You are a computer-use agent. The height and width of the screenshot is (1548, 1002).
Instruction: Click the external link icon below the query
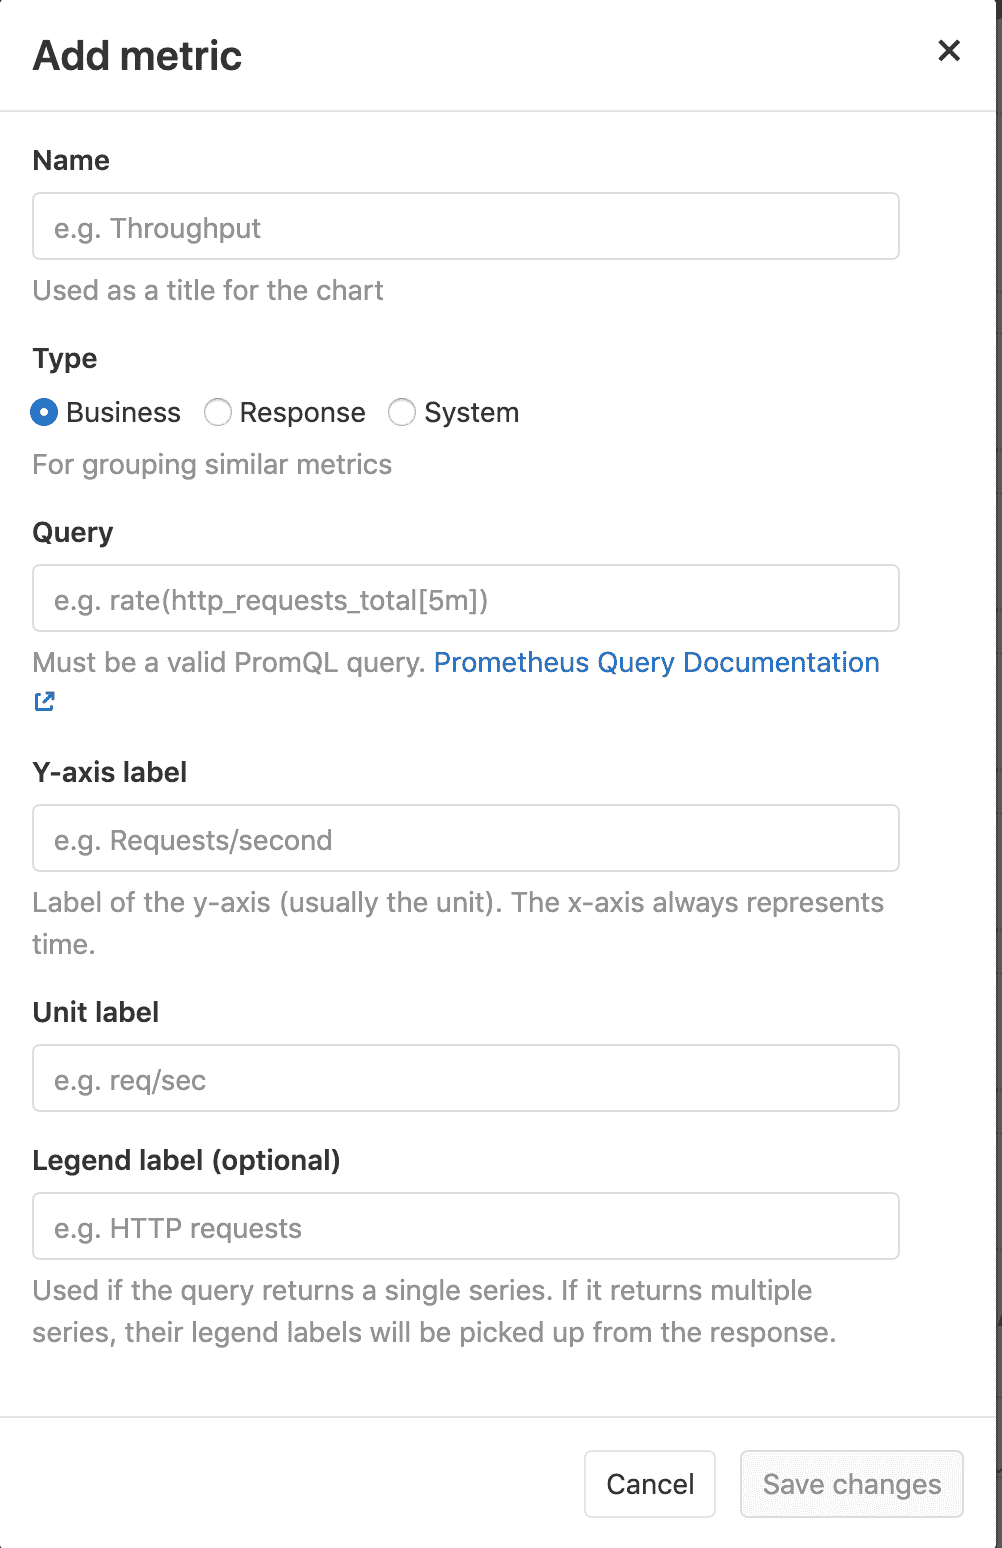(x=45, y=702)
